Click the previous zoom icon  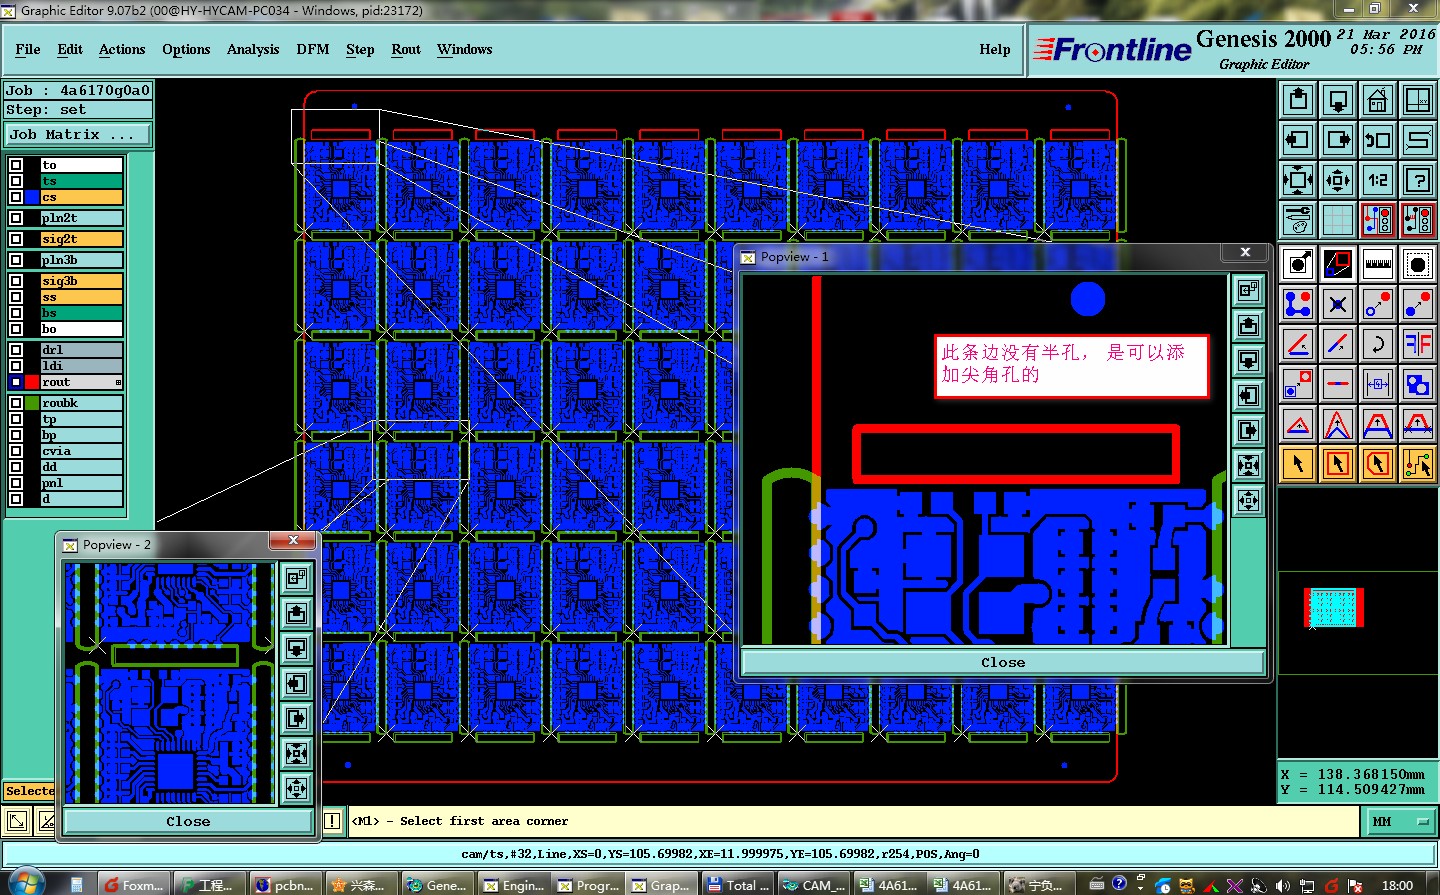coord(1378,140)
